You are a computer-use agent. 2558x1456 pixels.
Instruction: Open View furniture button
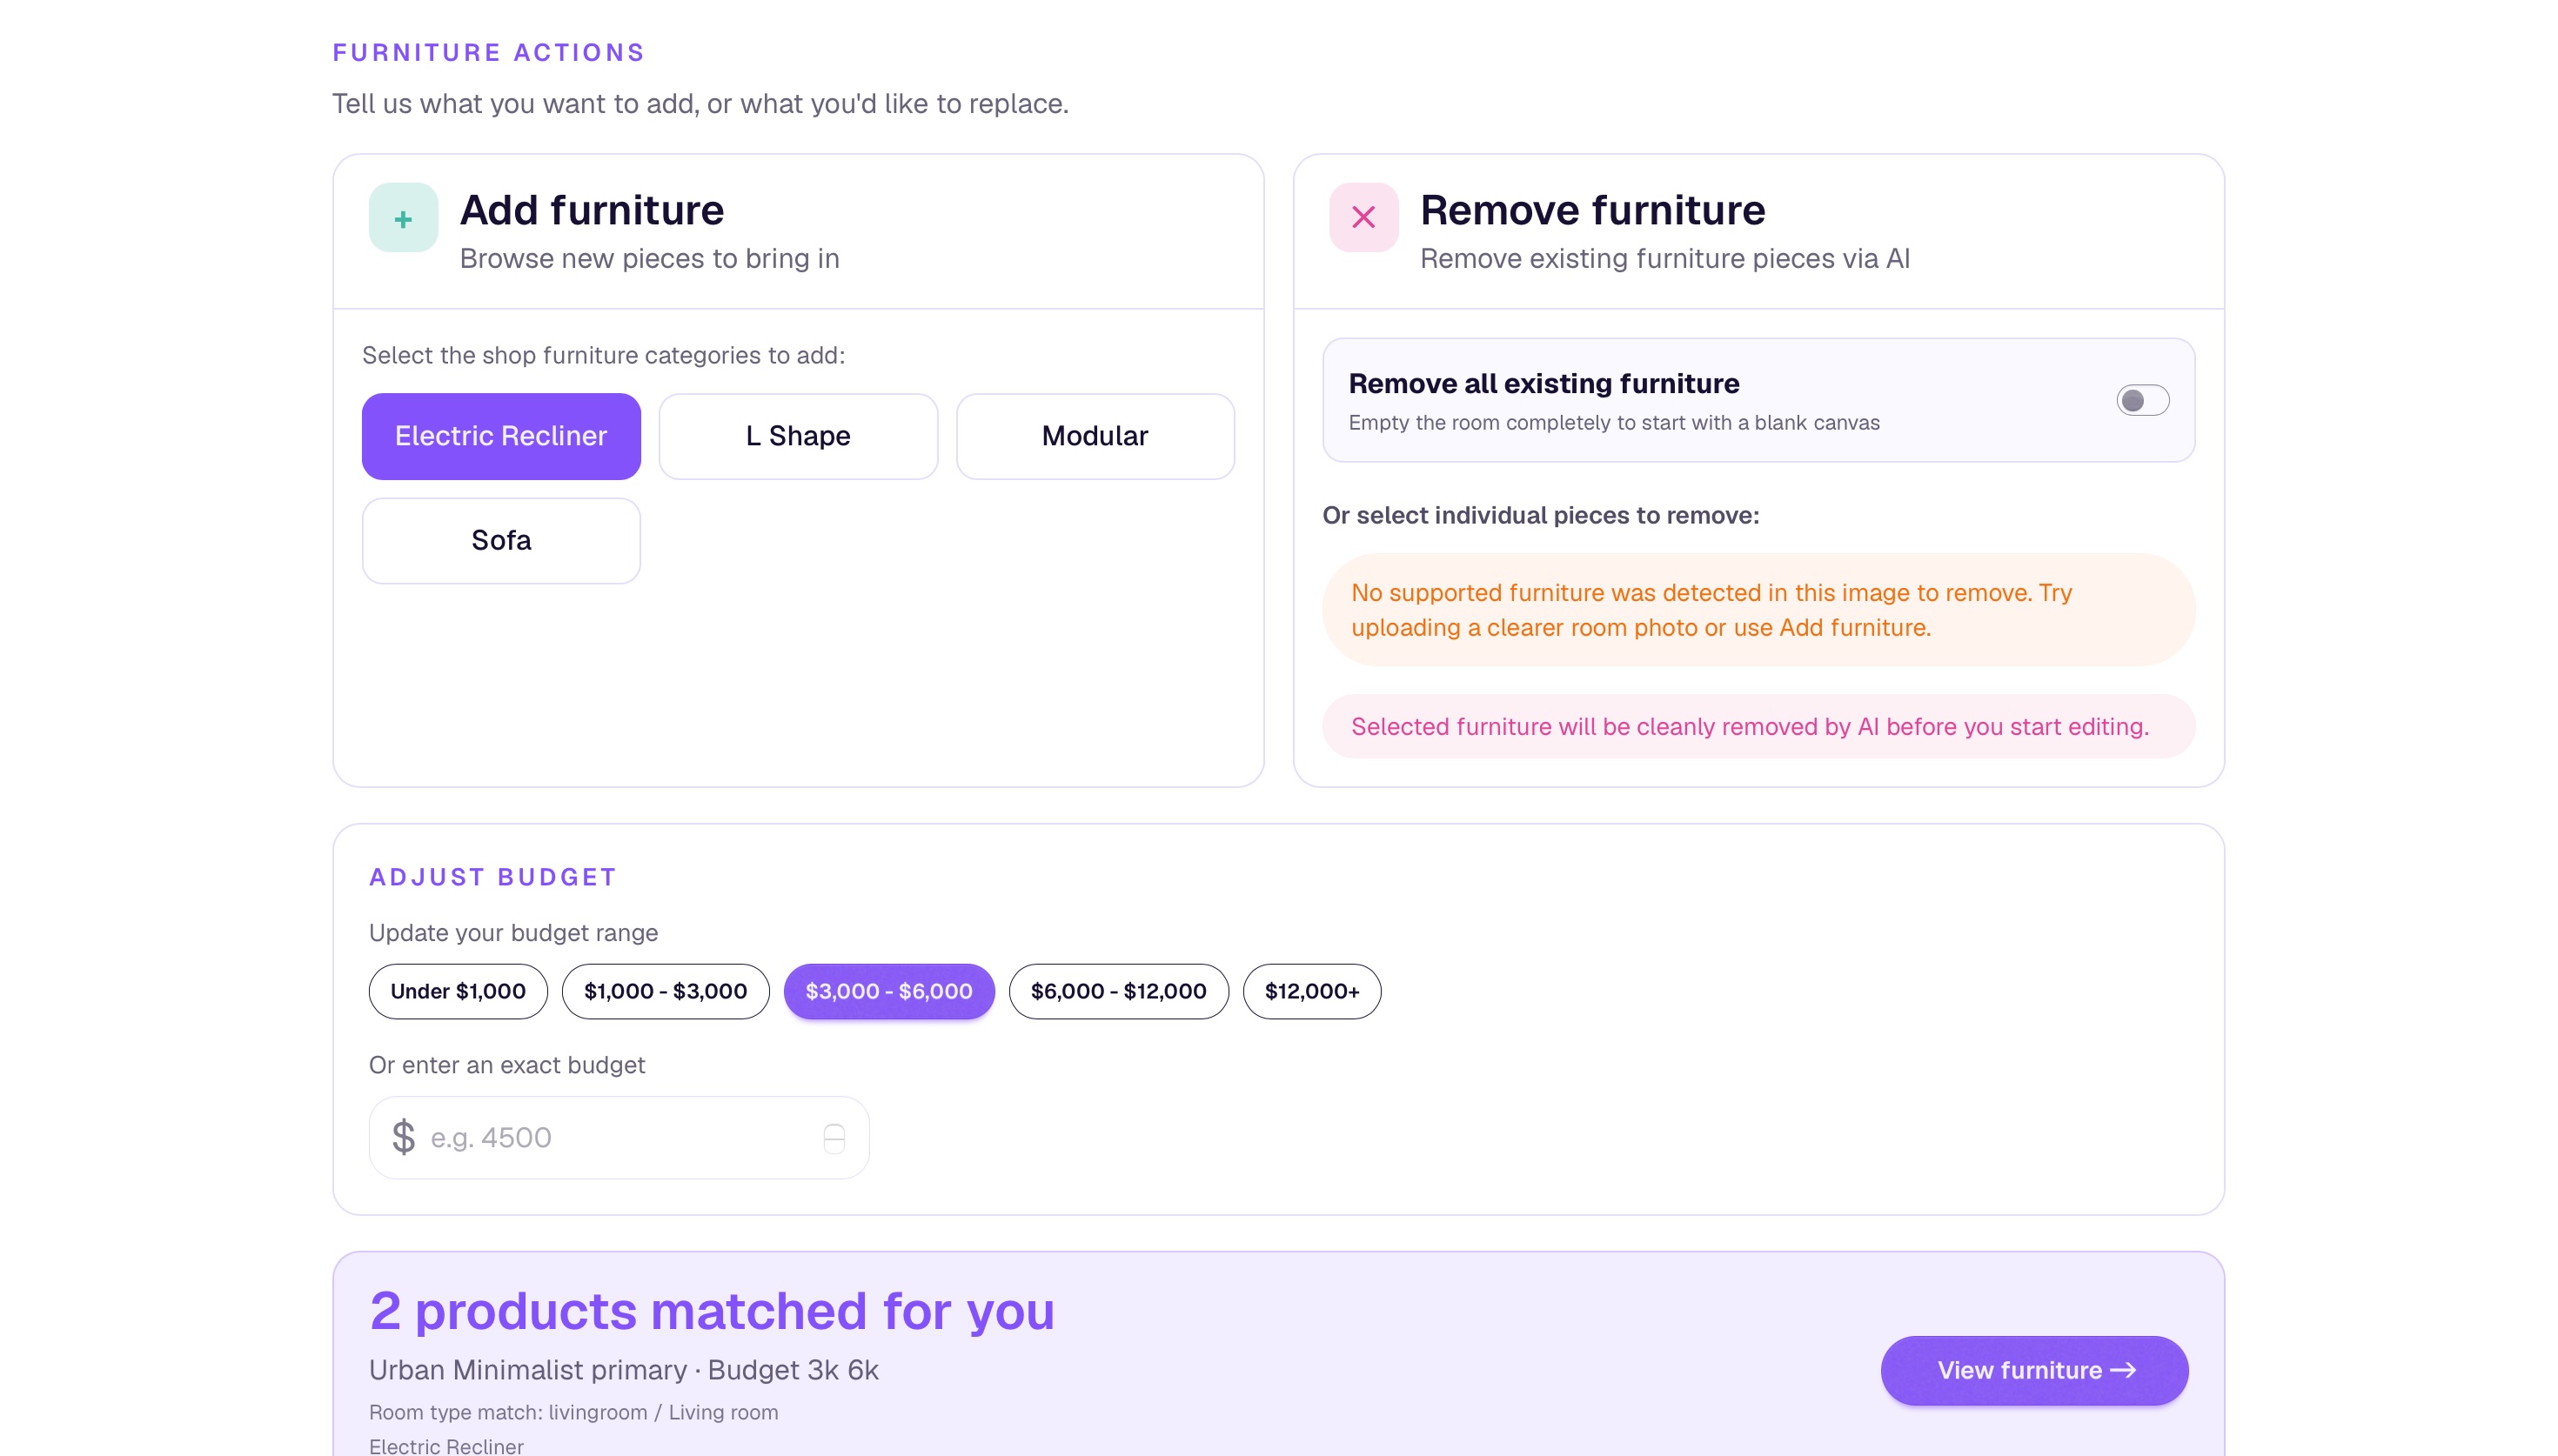(x=2034, y=1370)
